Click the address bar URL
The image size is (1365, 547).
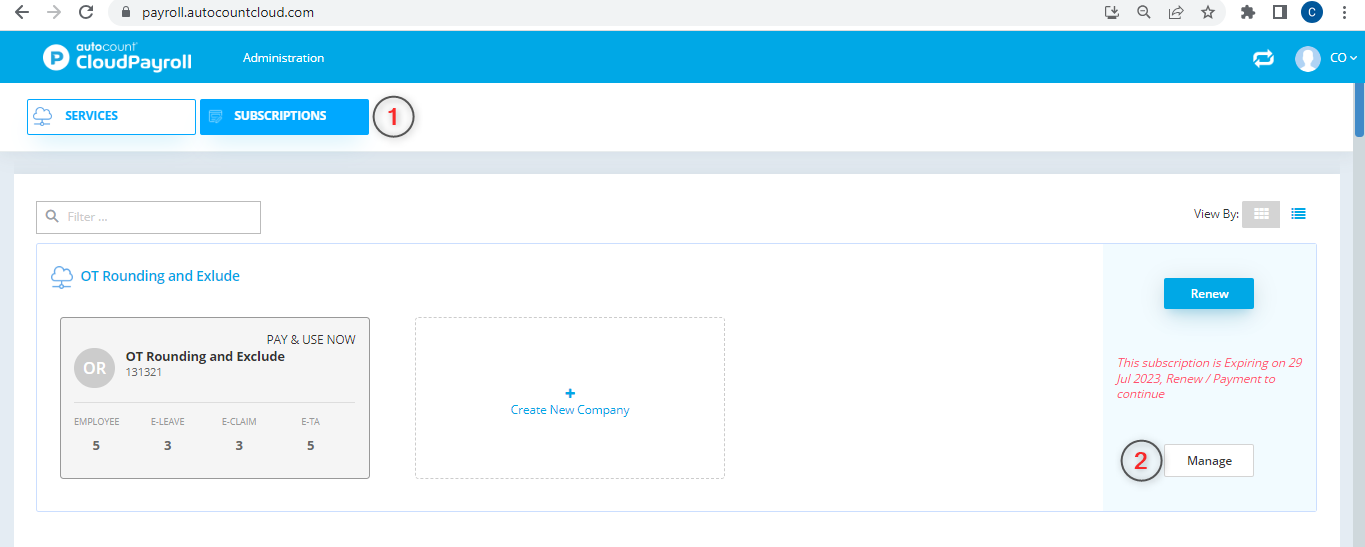click(x=226, y=13)
